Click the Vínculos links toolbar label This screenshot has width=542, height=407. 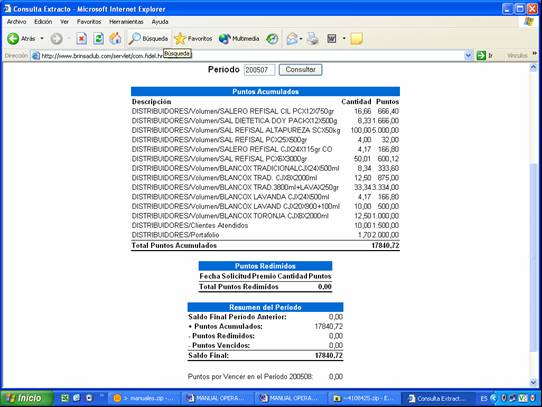tap(517, 55)
